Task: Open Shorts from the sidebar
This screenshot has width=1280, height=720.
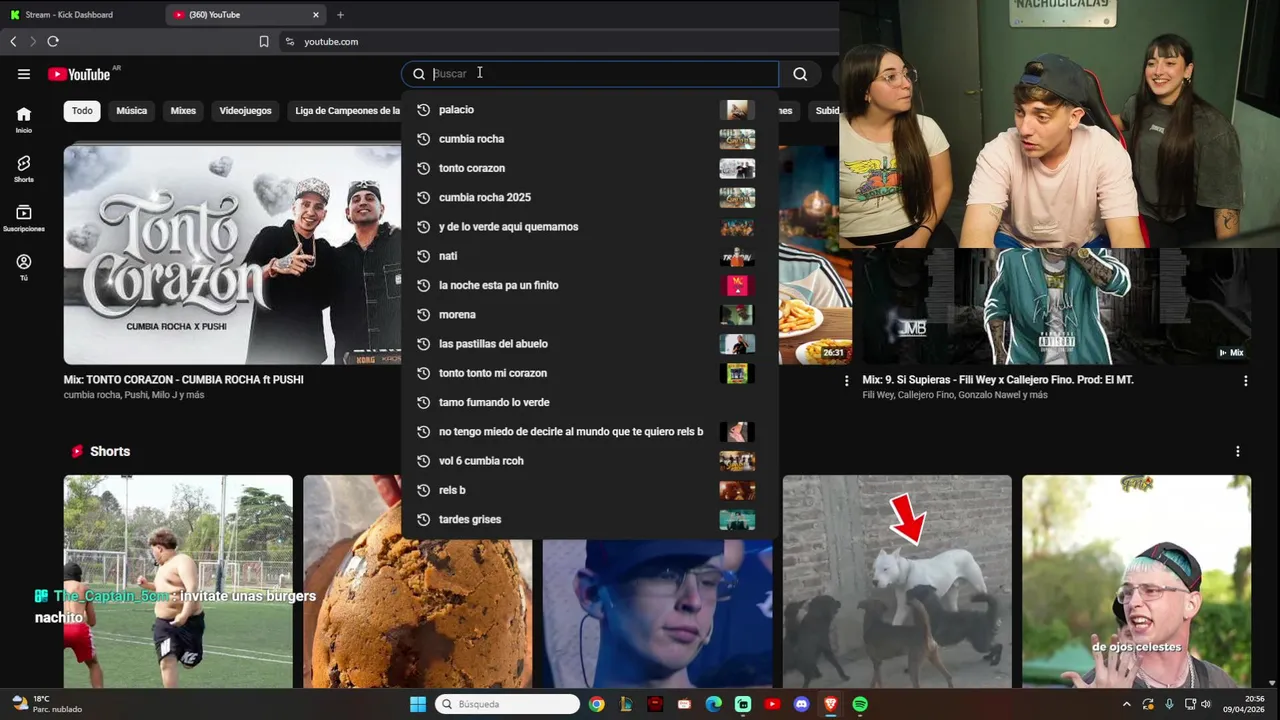Action: pyautogui.click(x=24, y=169)
